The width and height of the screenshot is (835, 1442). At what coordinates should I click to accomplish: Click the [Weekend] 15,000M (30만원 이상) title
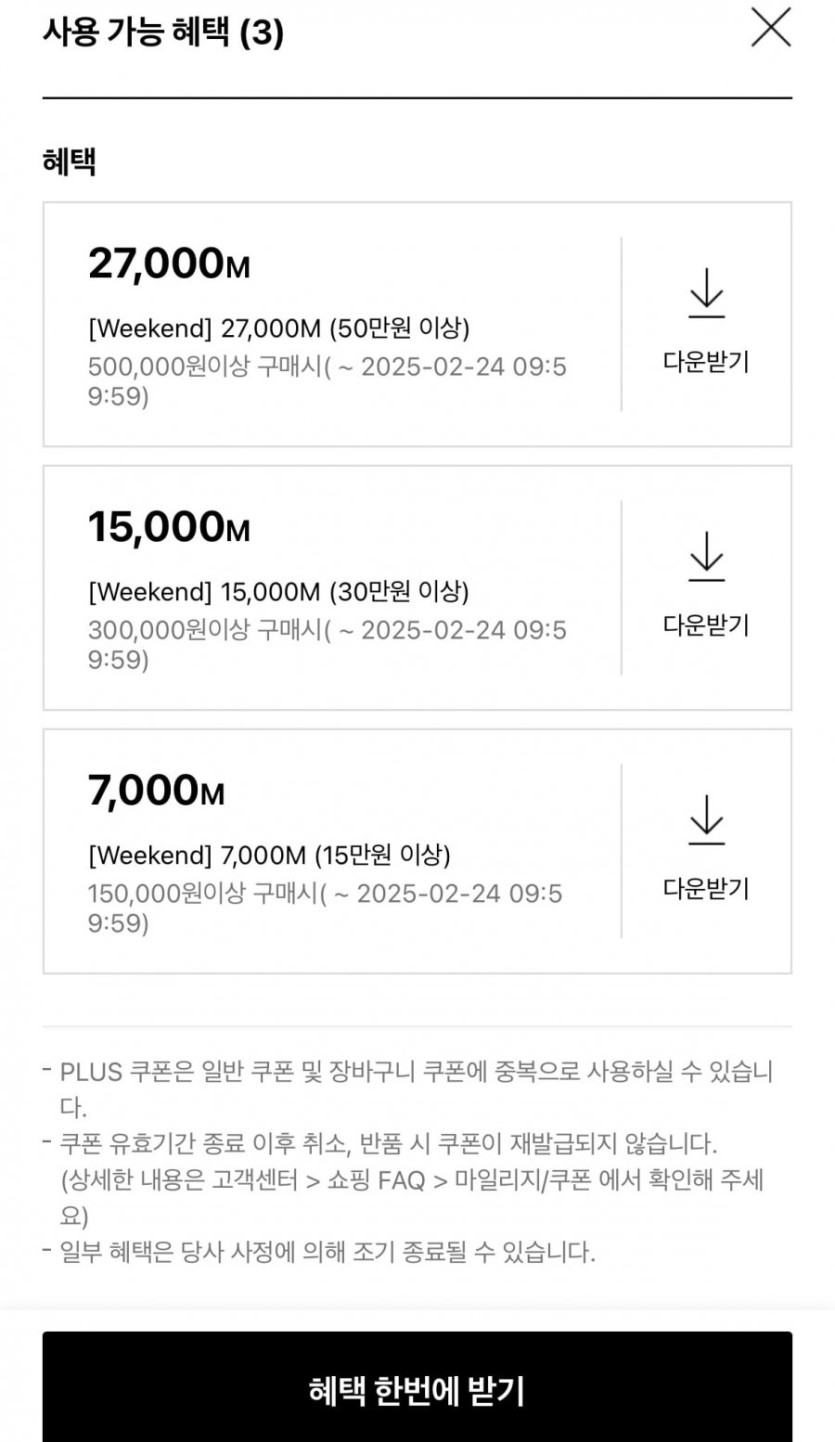(x=278, y=591)
